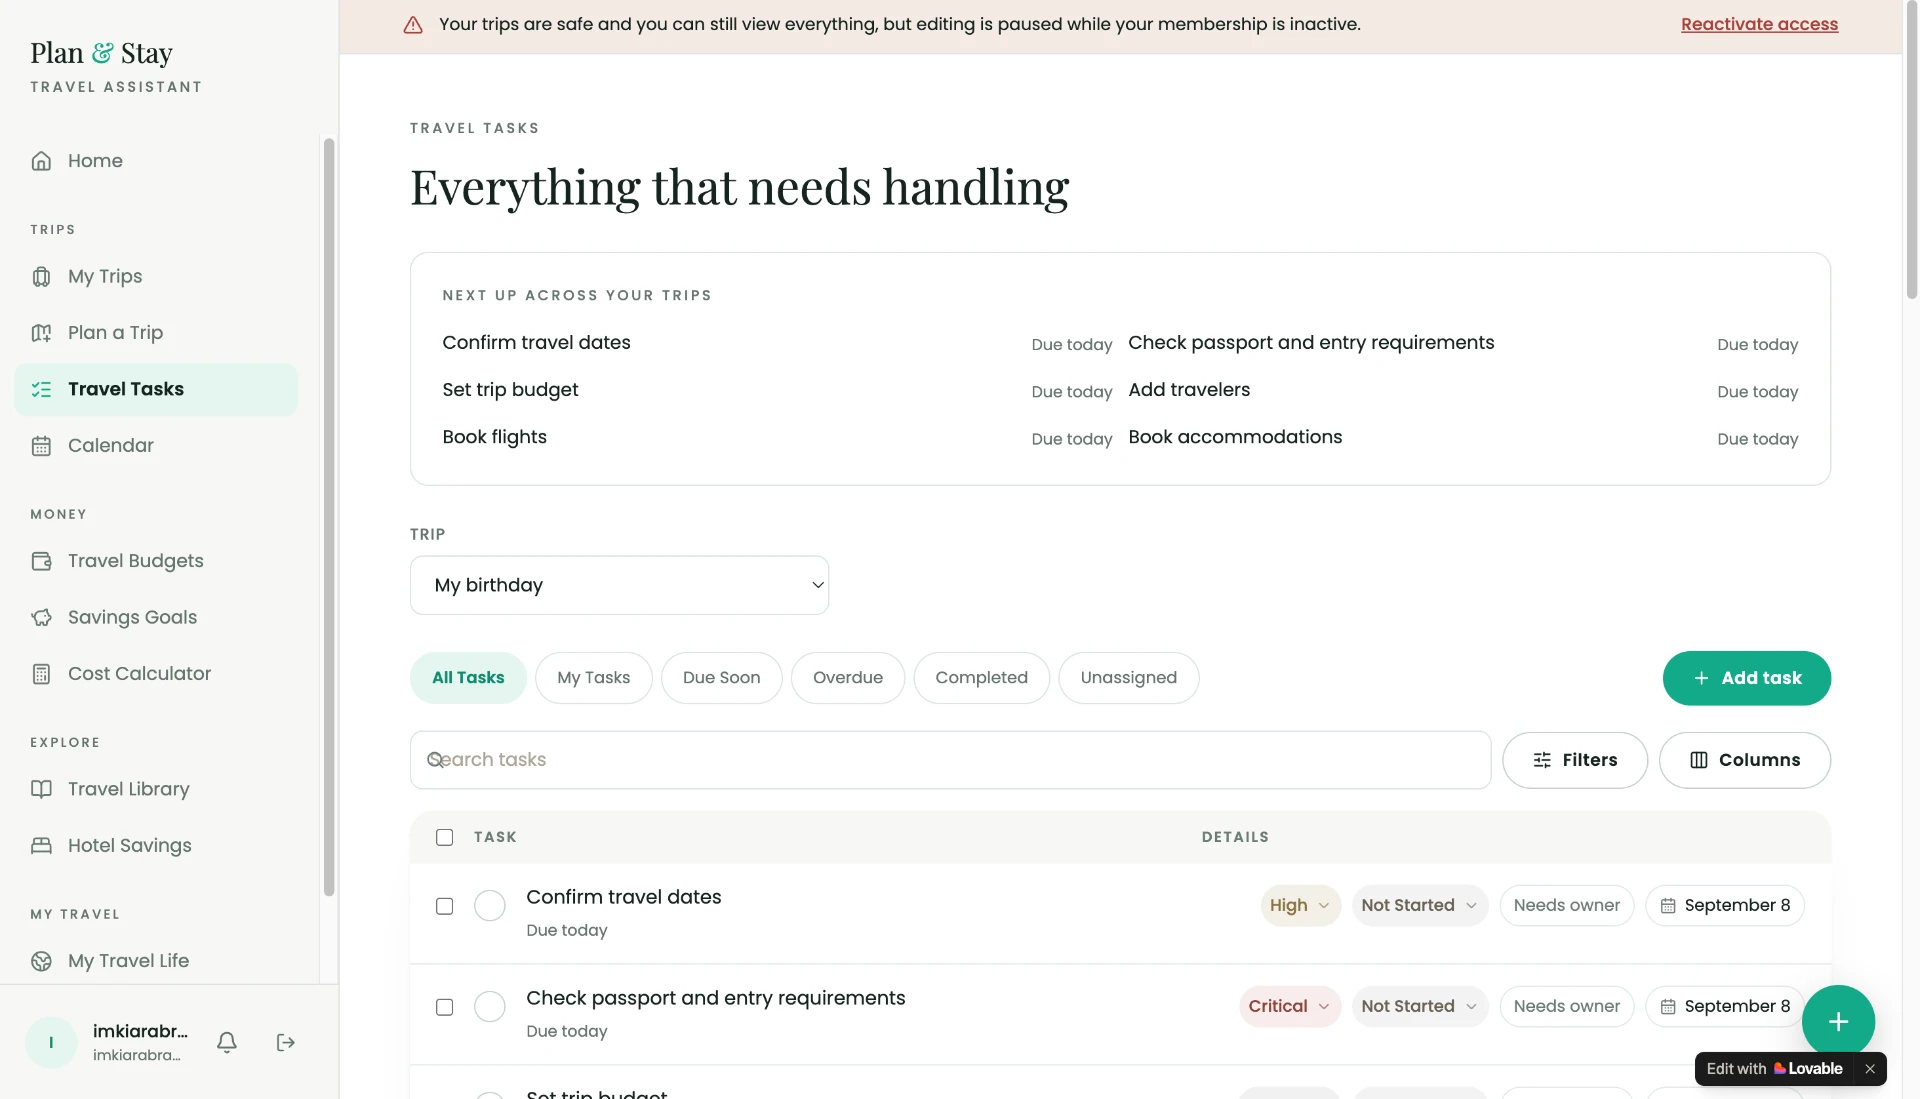1920x1099 pixels.
Task: Switch to the Completed tab
Action: pos(981,678)
